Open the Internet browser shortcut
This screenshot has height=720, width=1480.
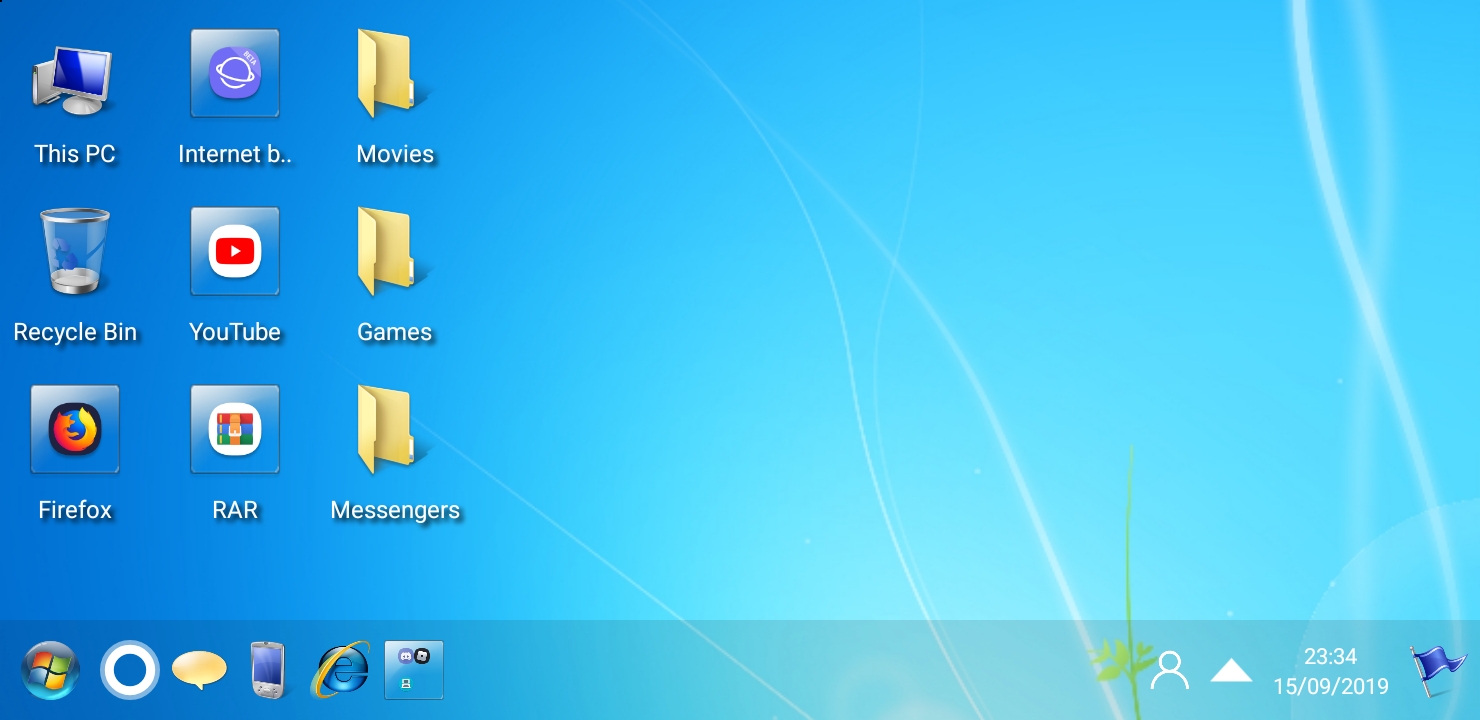click(x=235, y=73)
